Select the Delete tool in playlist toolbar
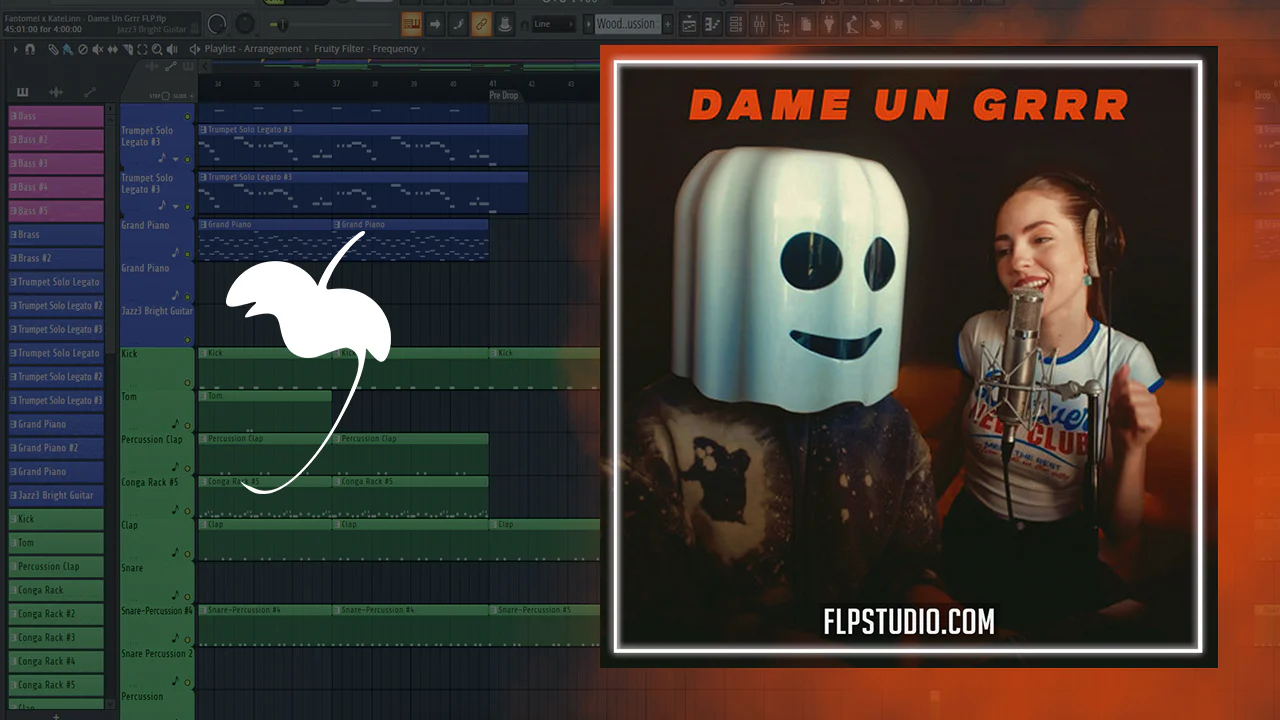 tap(82, 49)
